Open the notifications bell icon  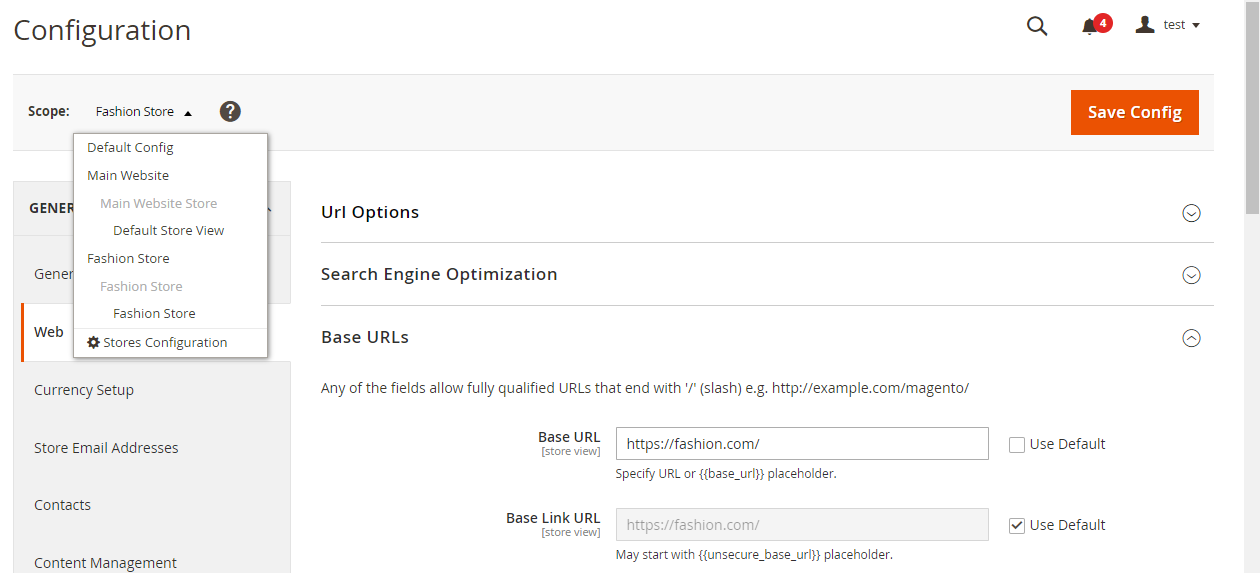tap(1090, 27)
